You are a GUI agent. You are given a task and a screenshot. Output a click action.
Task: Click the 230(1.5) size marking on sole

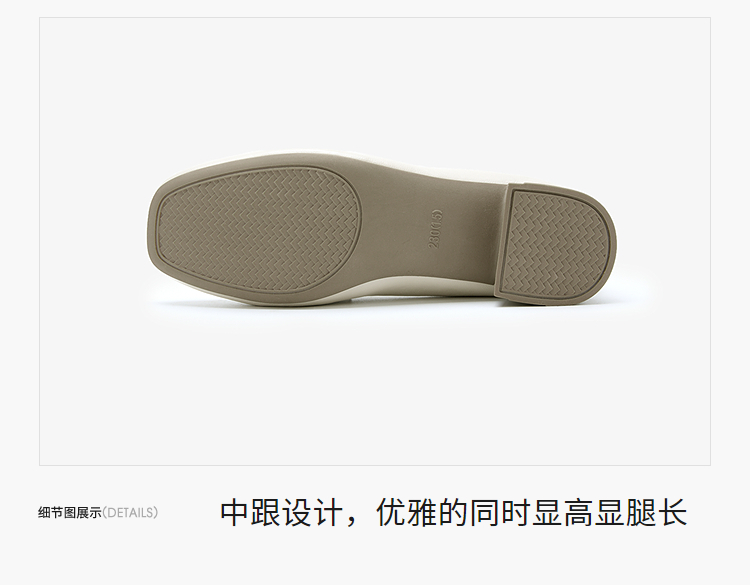pos(436,229)
